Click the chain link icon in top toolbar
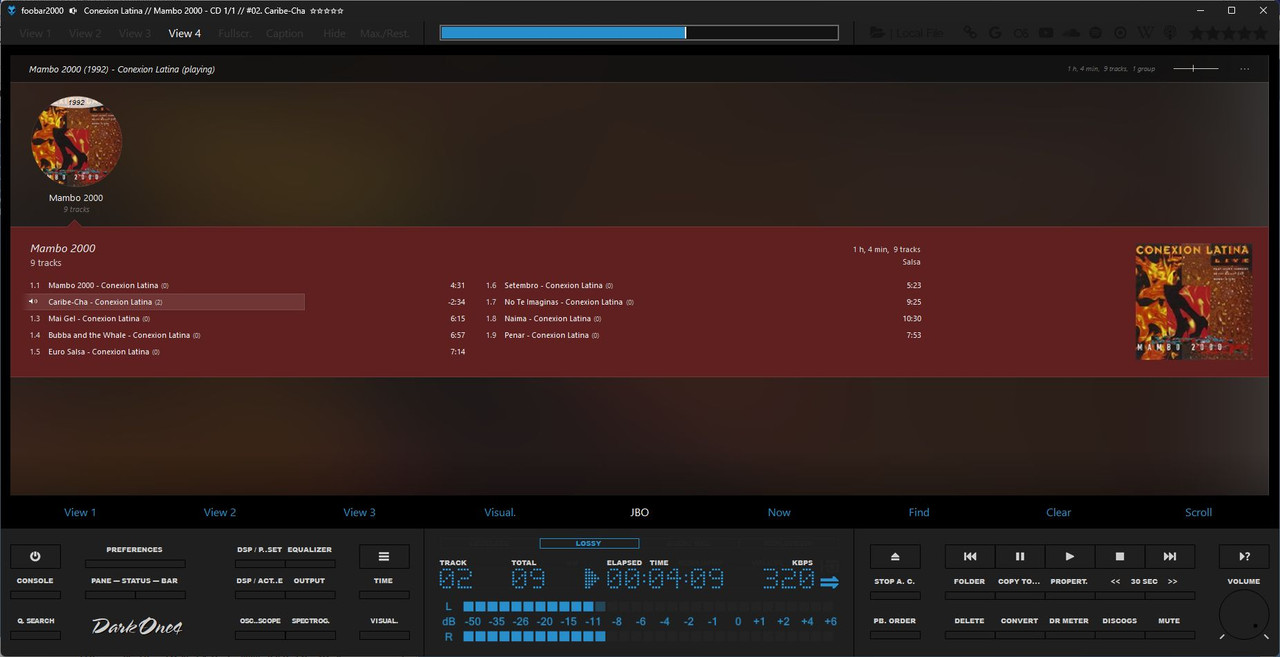Viewport: 1280px width, 657px height. pos(970,33)
